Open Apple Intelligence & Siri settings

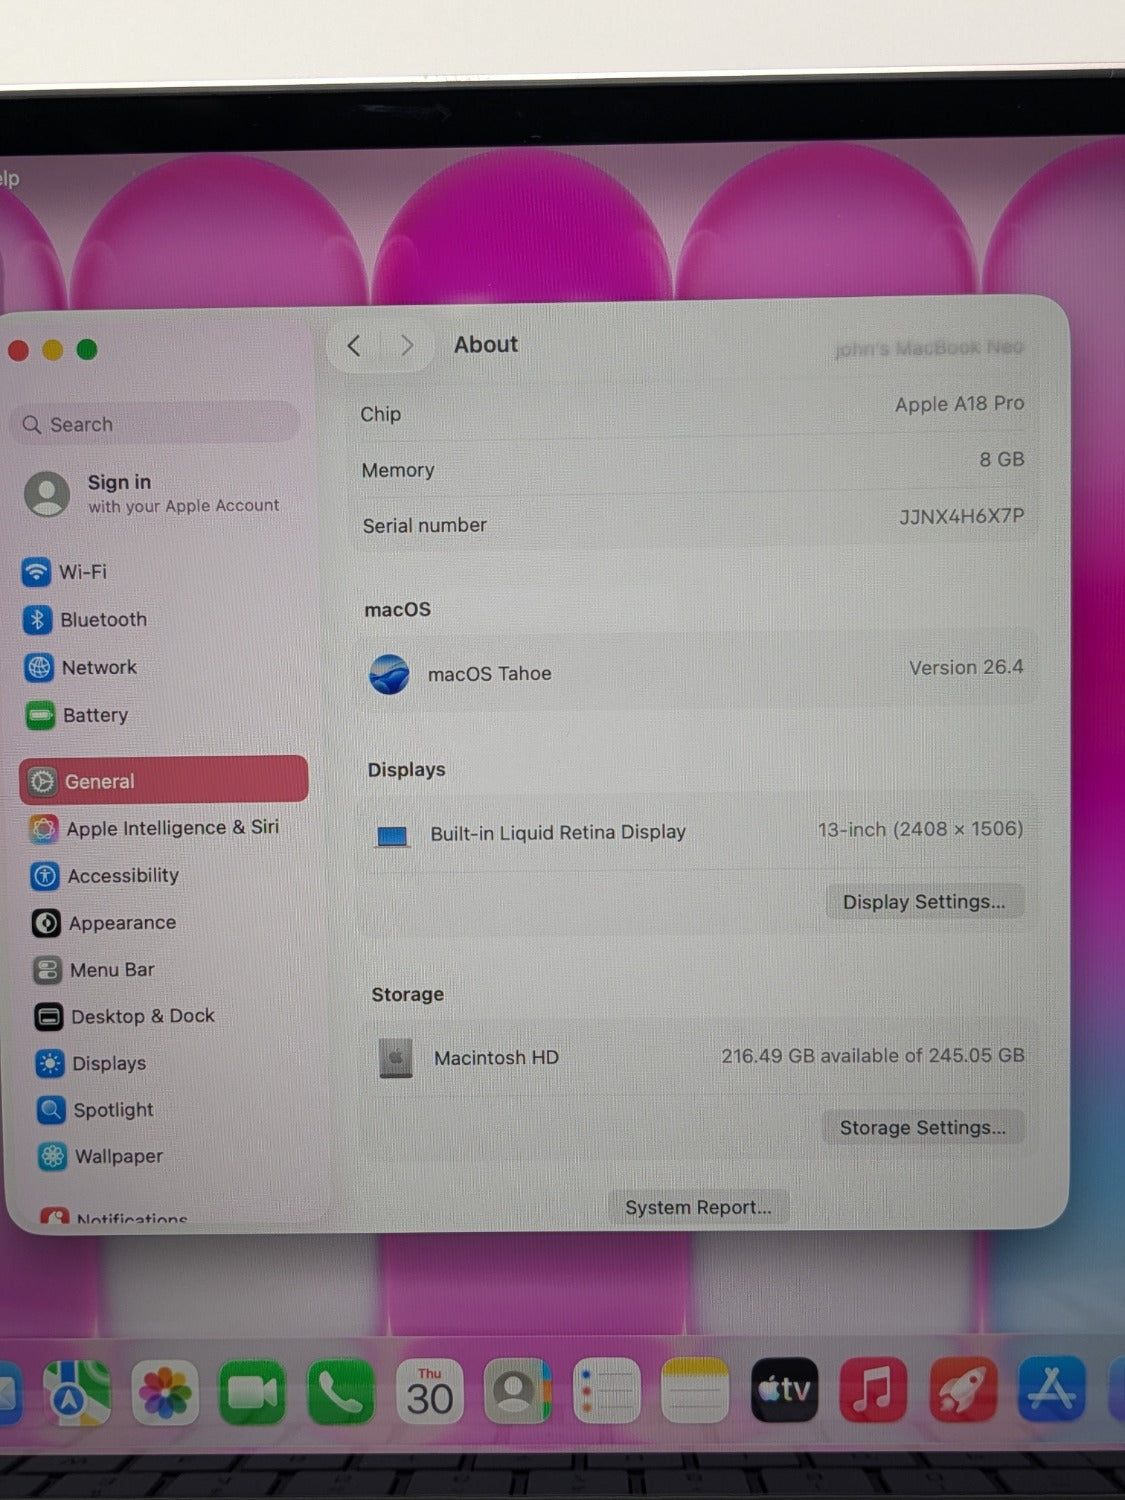pos(155,828)
